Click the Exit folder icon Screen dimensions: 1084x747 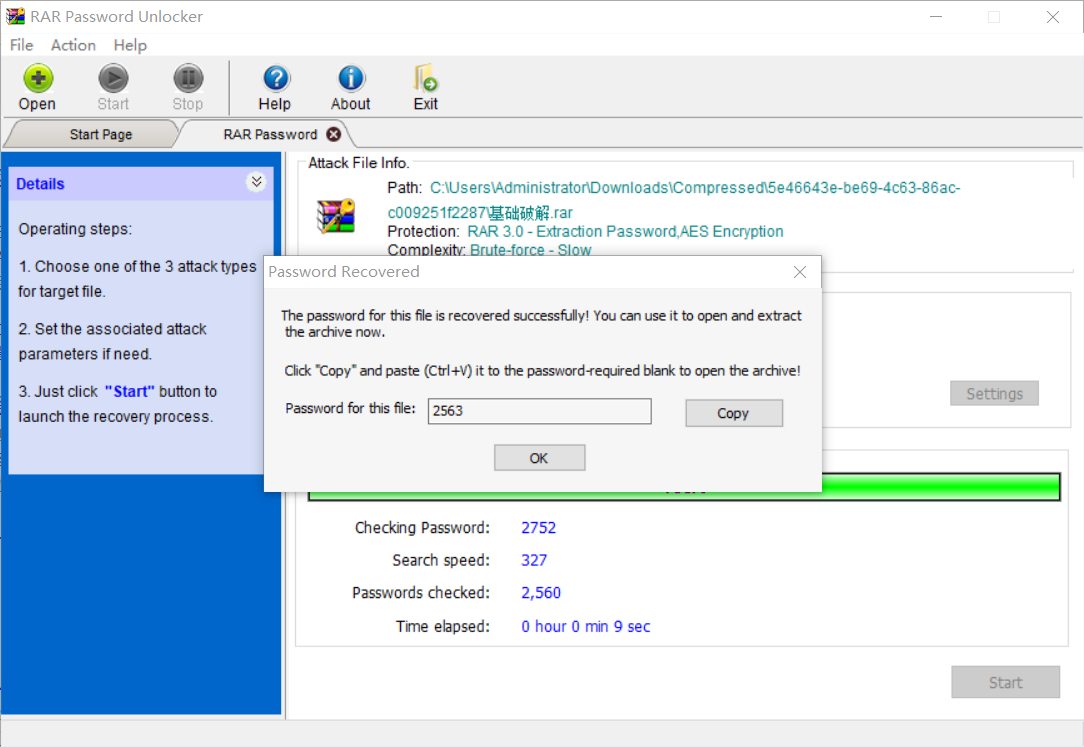point(426,78)
